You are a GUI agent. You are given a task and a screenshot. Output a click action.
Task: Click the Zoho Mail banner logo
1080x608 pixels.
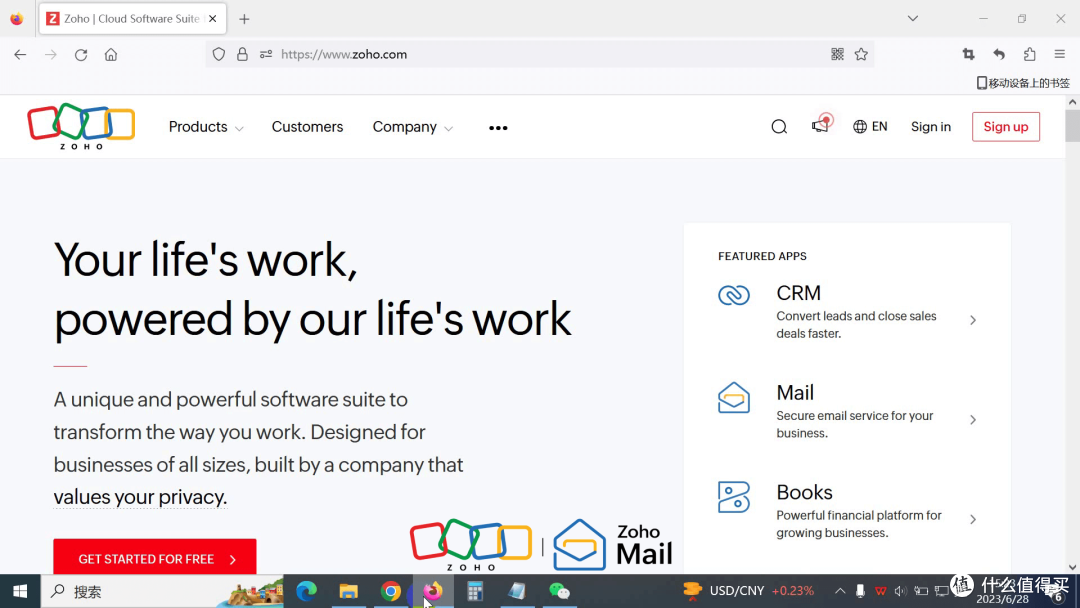pos(541,545)
